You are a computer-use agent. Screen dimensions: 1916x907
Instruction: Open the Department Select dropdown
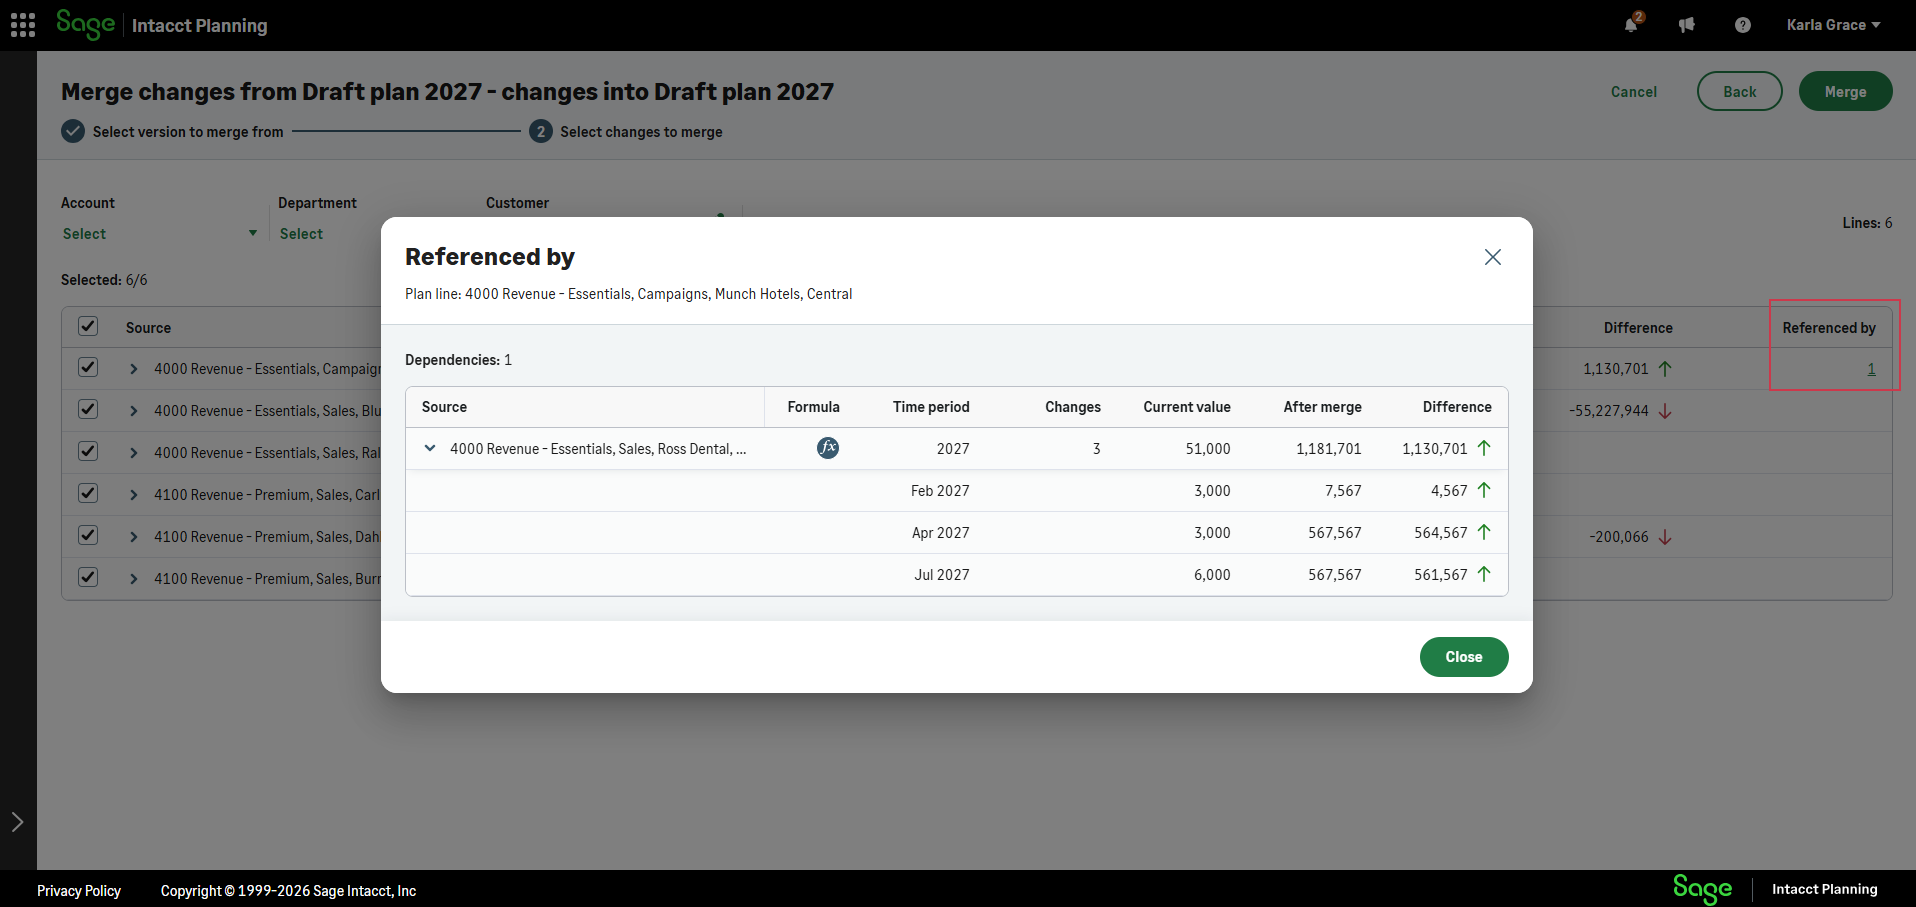[x=301, y=234]
